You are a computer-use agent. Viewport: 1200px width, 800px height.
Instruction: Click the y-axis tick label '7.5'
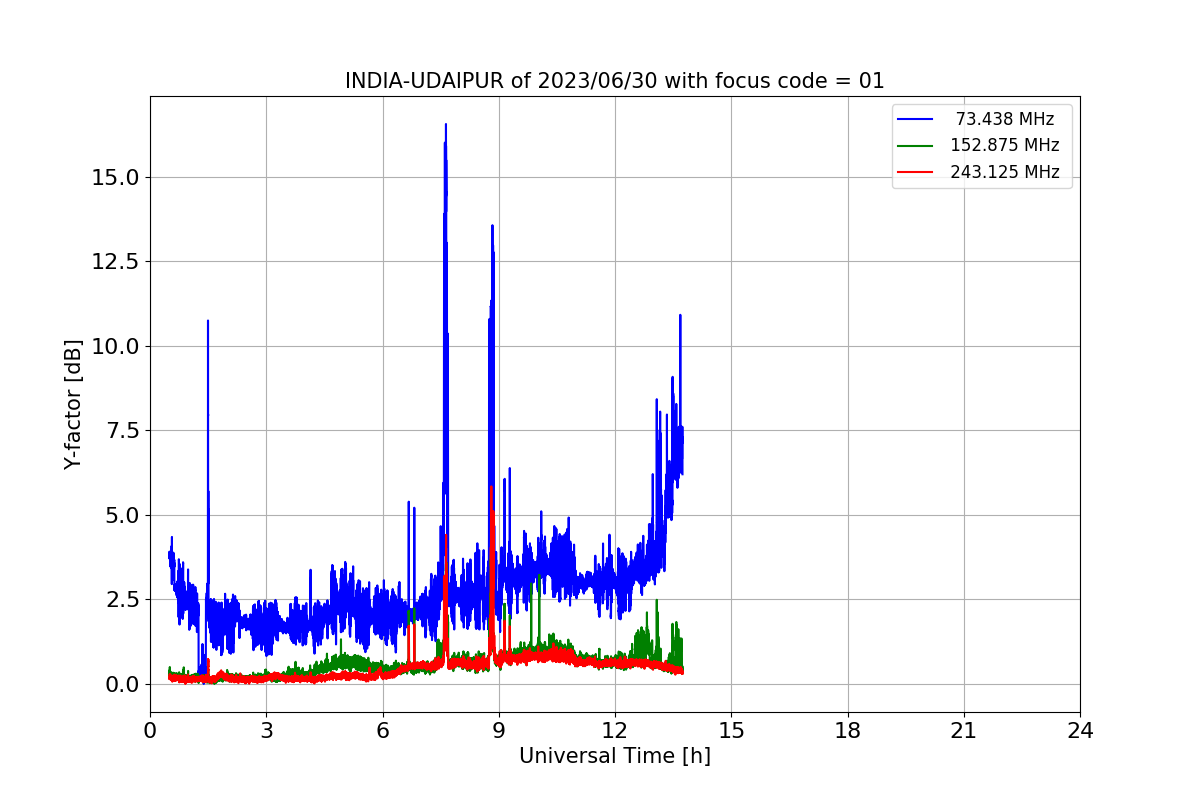point(124,431)
